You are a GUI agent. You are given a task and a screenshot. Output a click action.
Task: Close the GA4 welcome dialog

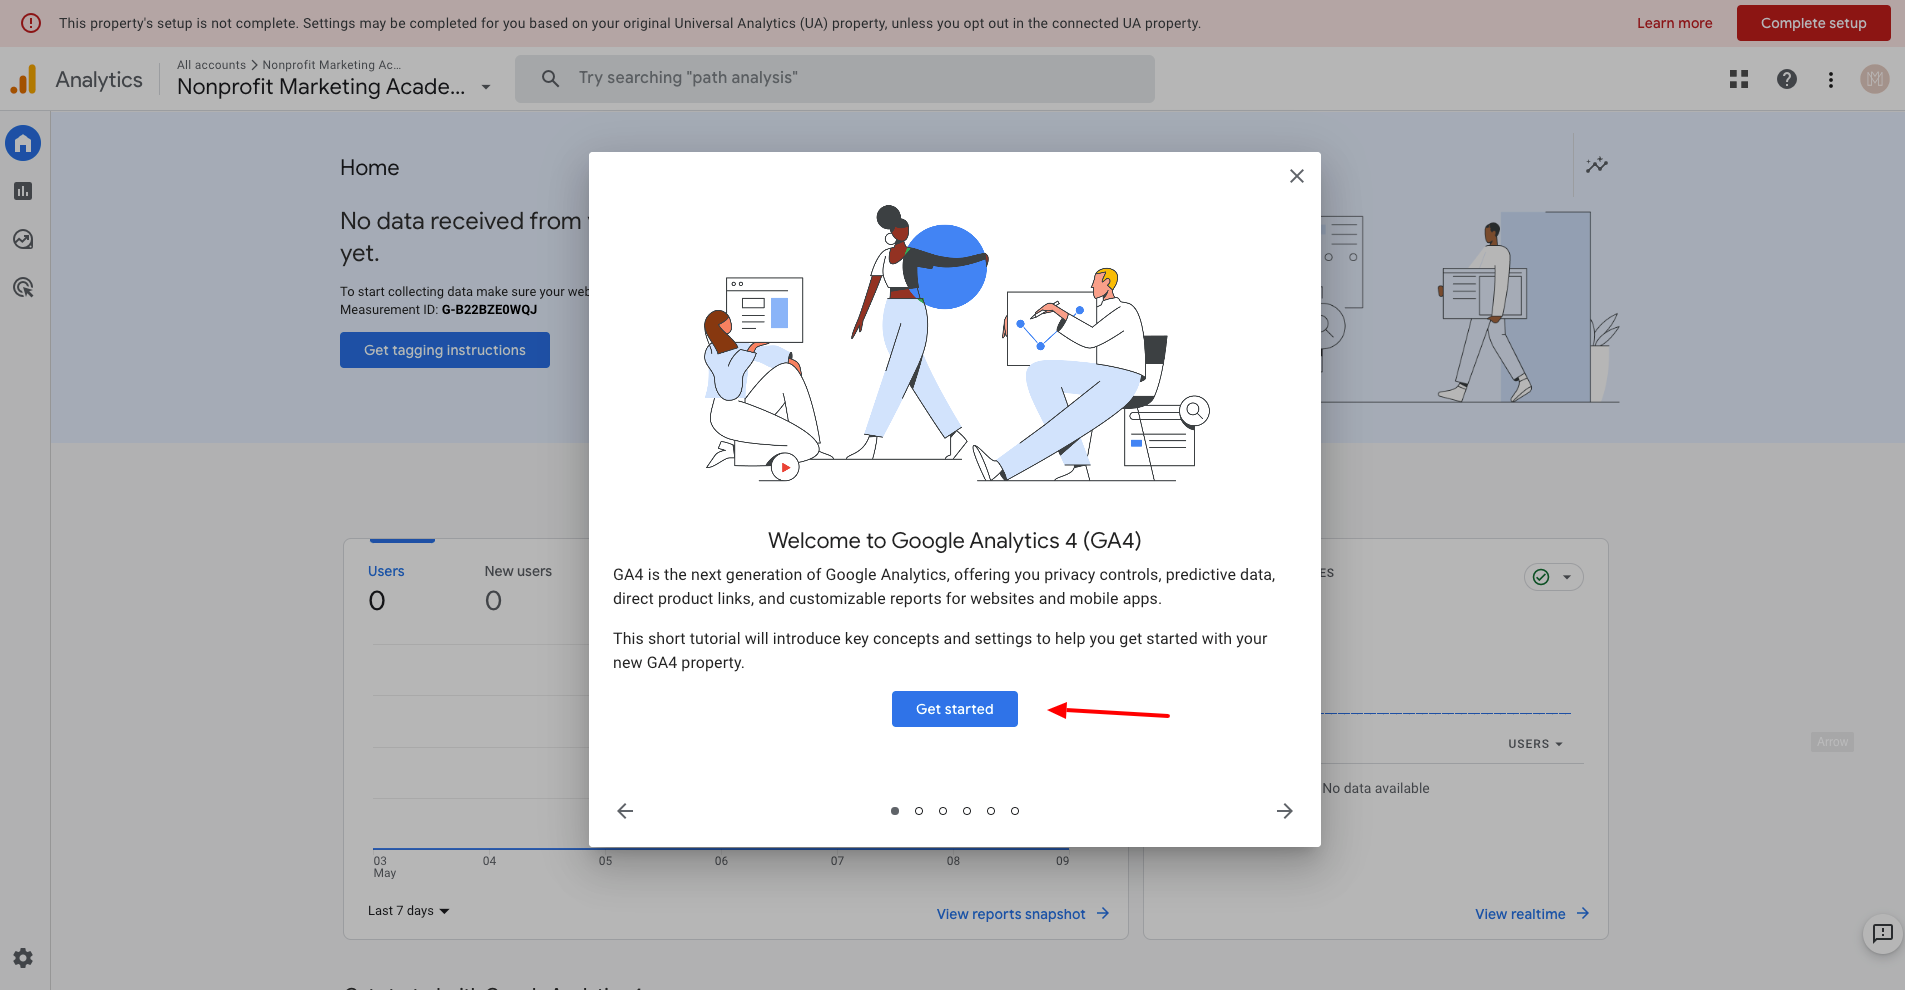(x=1297, y=176)
